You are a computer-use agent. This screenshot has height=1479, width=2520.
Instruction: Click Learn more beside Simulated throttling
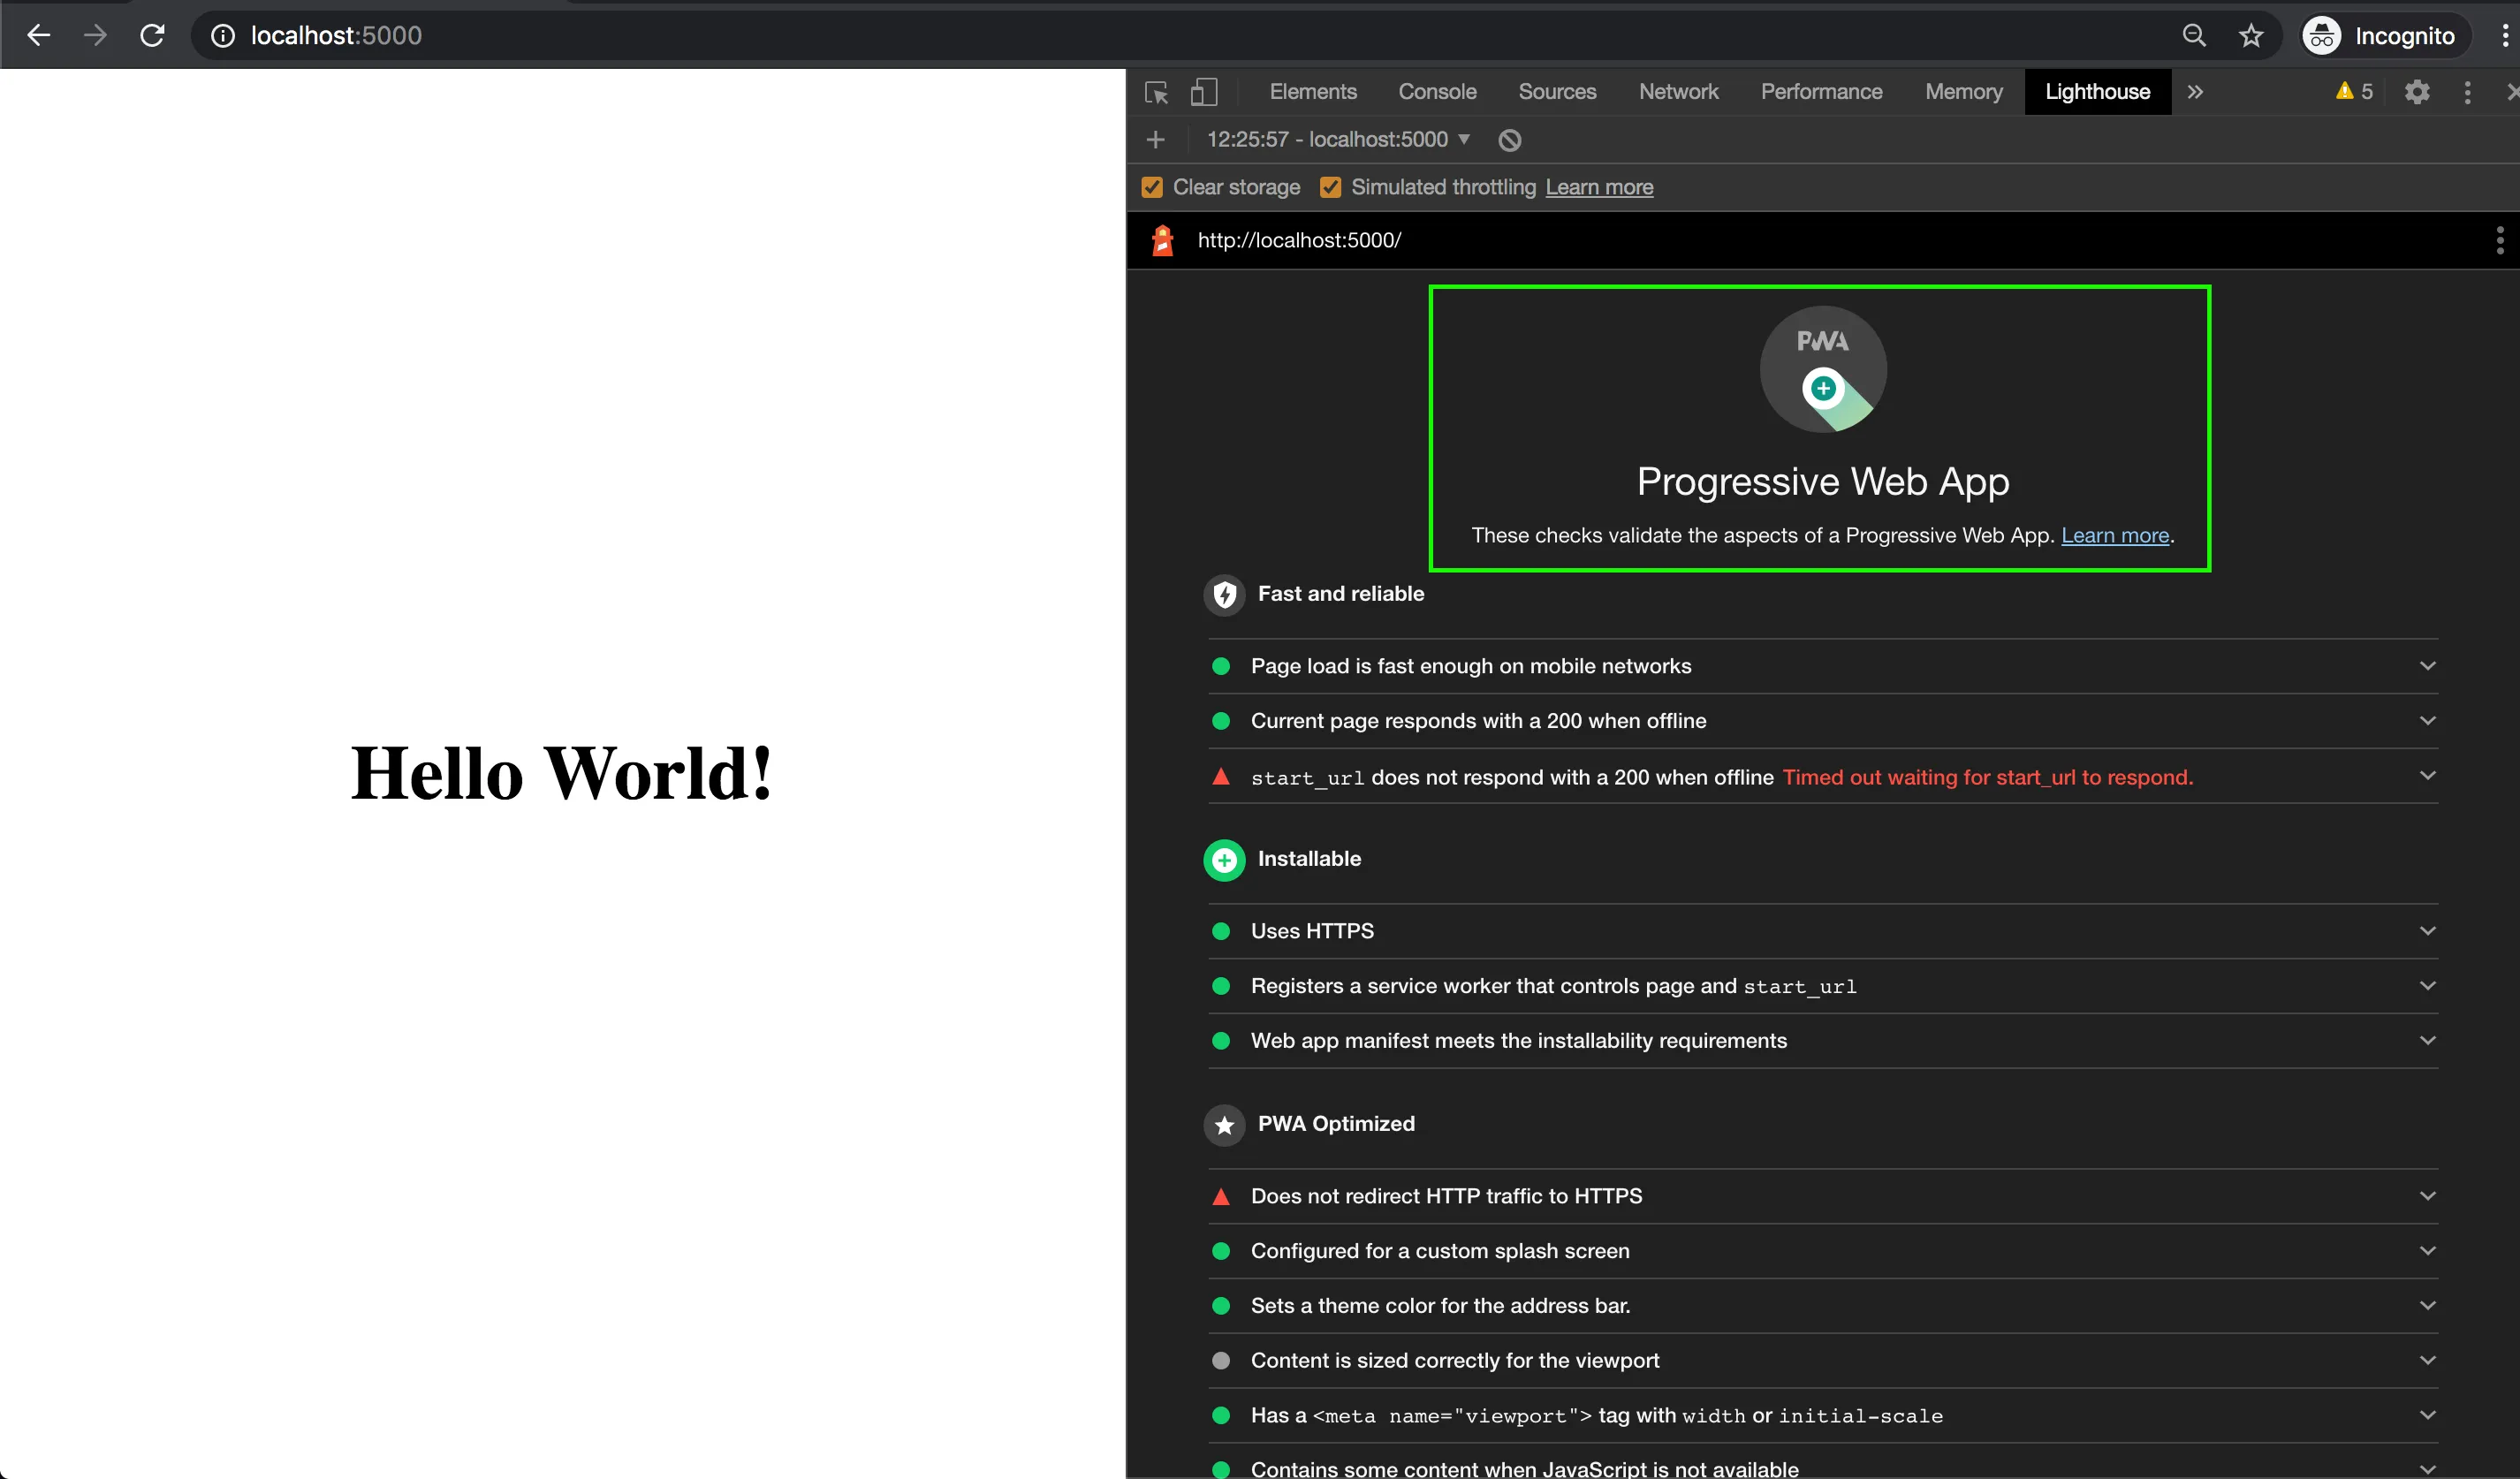pos(1599,187)
